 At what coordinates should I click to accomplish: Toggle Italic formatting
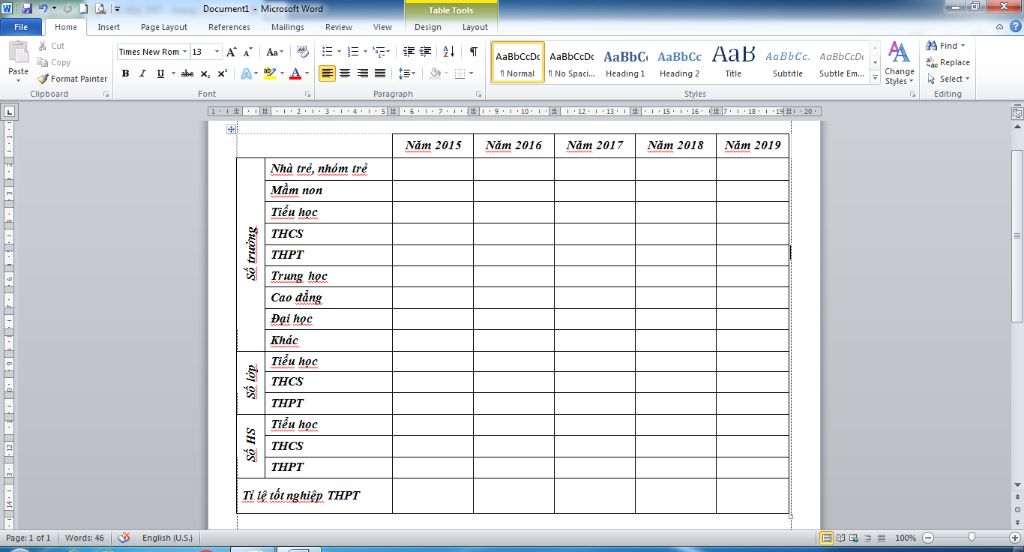142,73
